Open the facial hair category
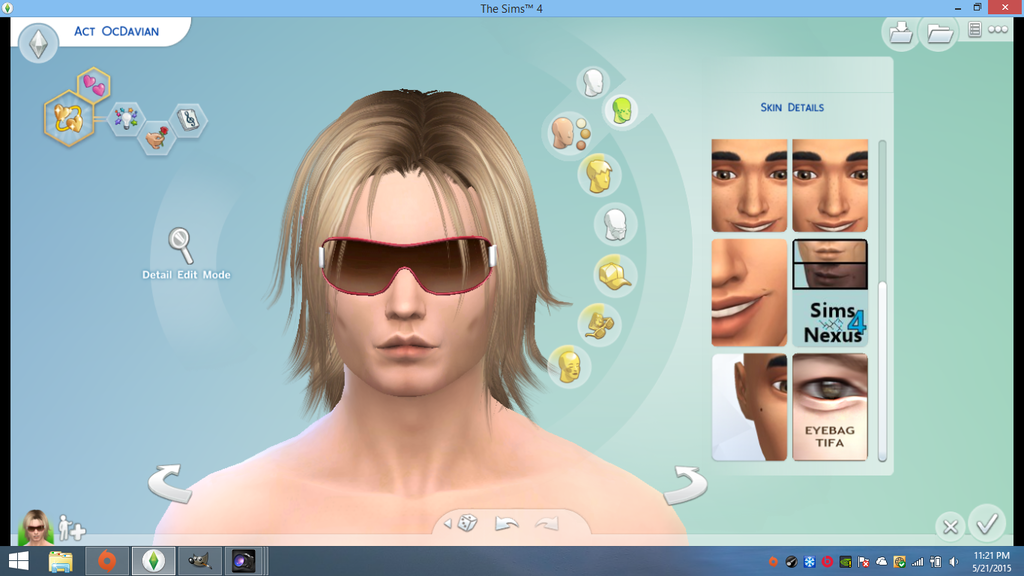The width and height of the screenshot is (1024, 576). (615, 225)
